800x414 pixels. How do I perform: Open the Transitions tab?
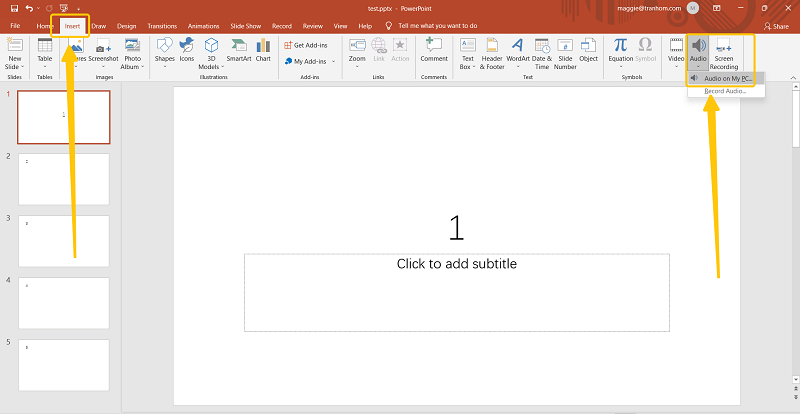161,25
